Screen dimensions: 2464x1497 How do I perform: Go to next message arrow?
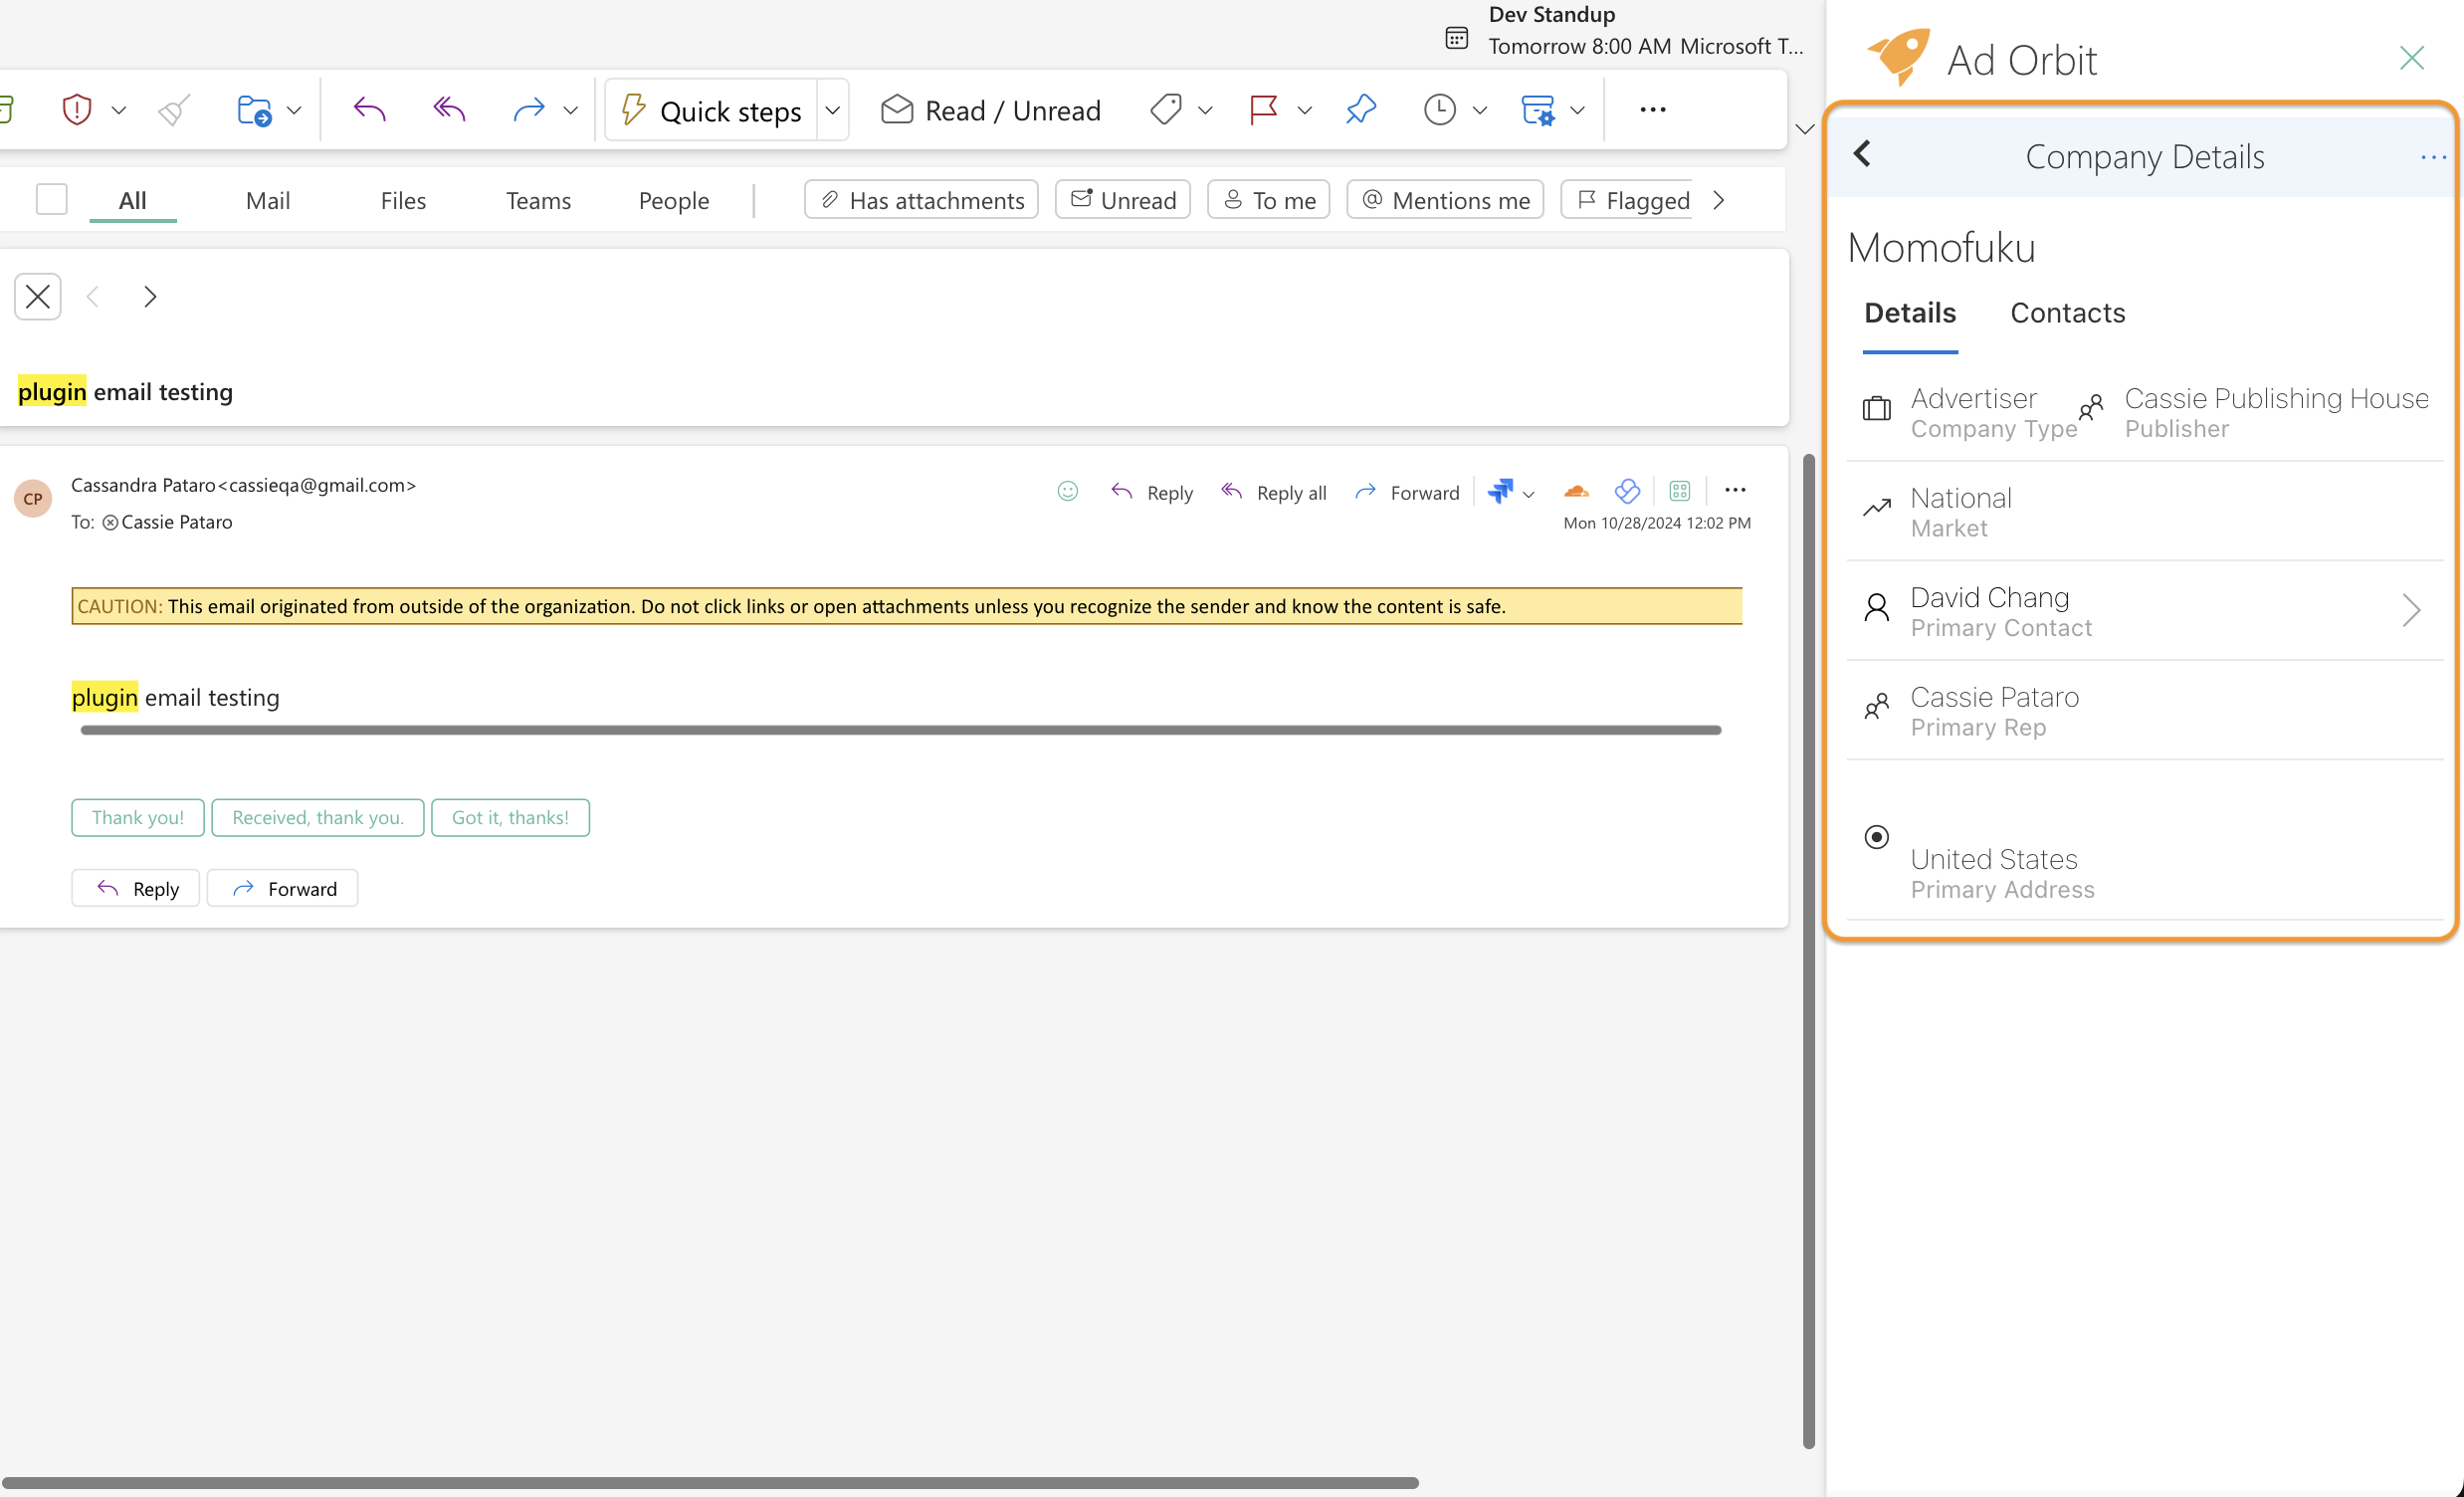150,296
